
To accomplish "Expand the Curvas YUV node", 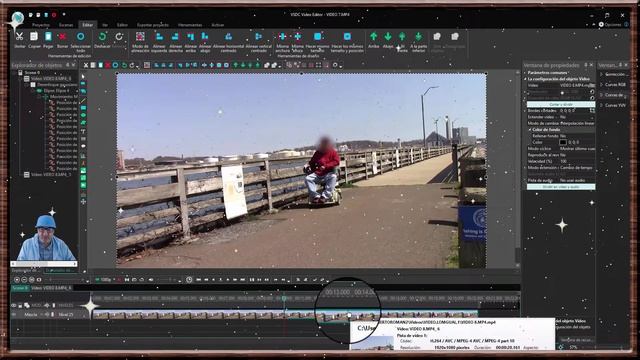I will (601, 105).
